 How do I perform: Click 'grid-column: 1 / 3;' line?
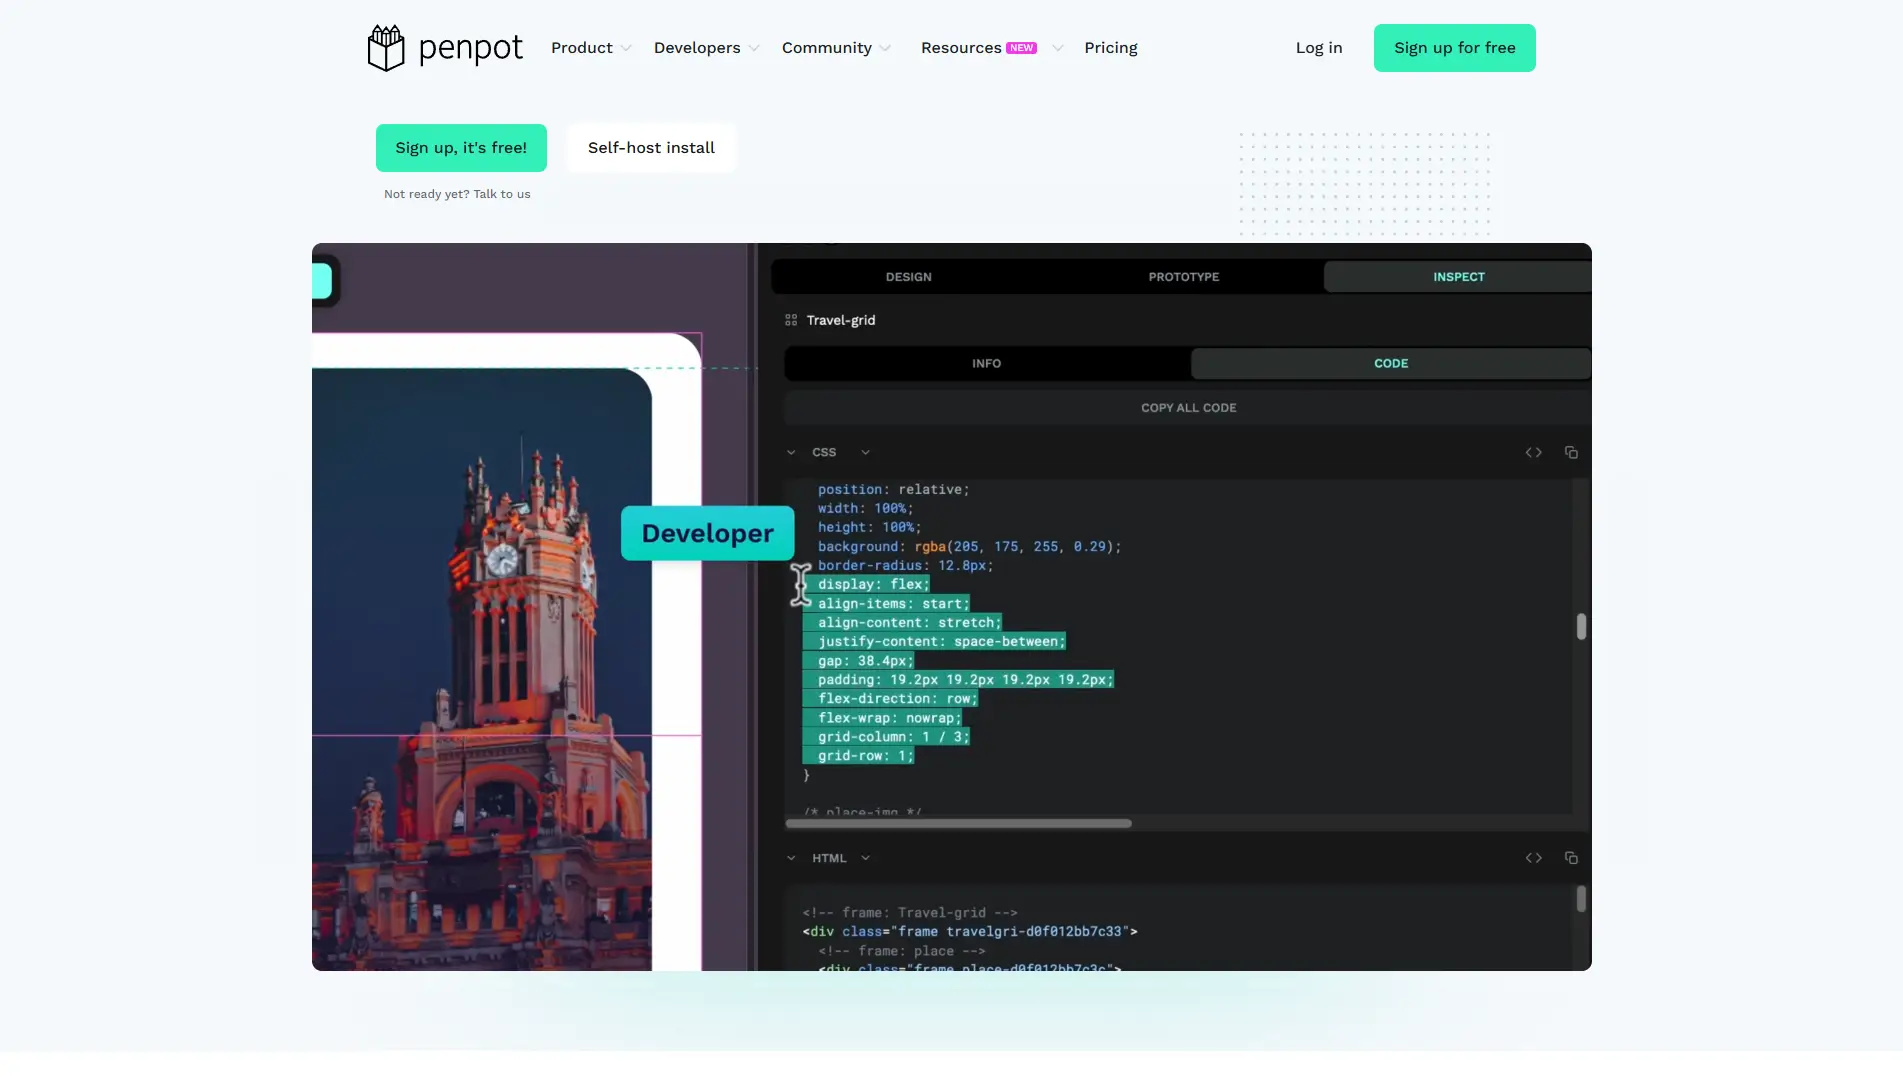point(893,737)
